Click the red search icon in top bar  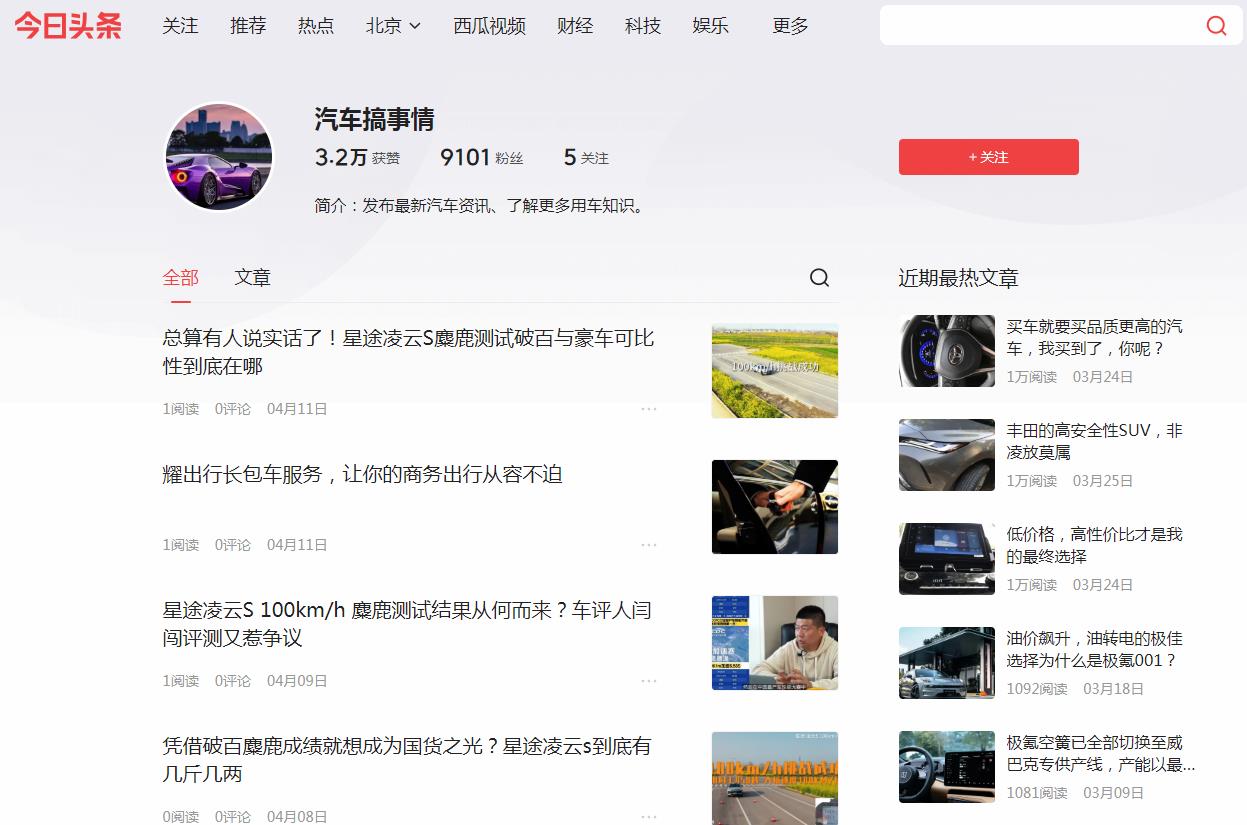point(1216,26)
